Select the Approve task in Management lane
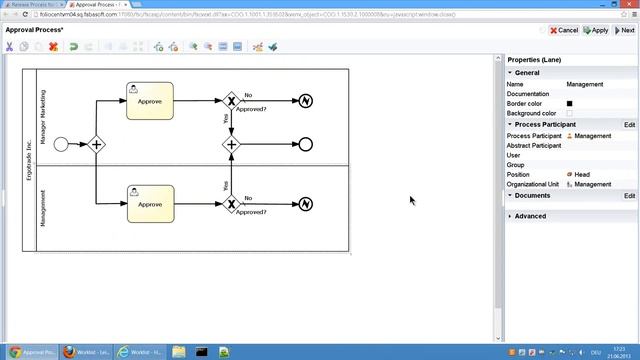The width and height of the screenshot is (640, 360). [151, 204]
